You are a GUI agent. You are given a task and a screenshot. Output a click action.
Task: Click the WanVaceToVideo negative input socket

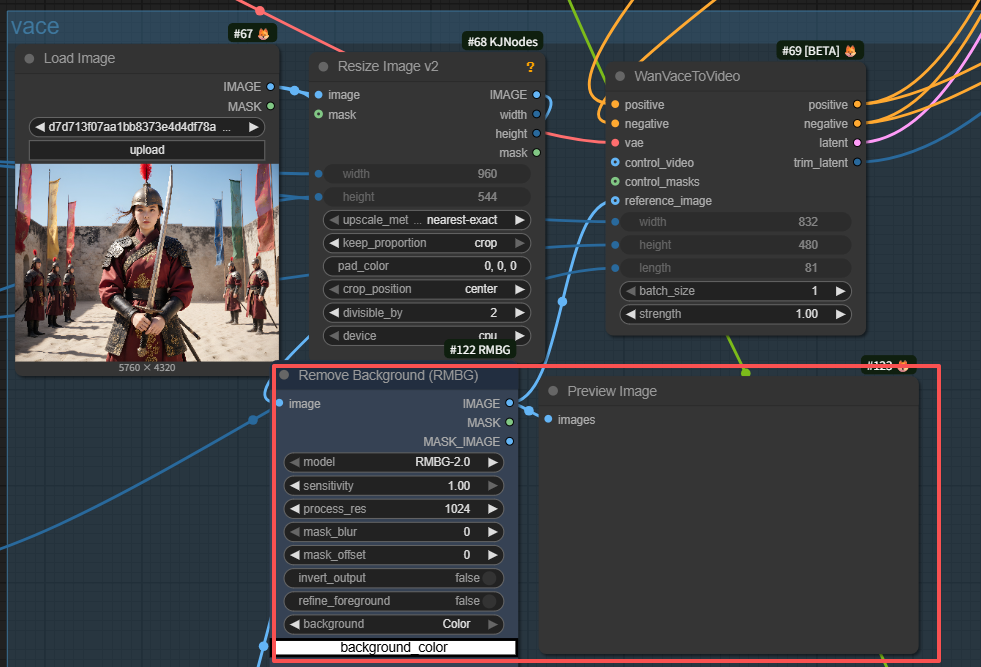point(615,124)
